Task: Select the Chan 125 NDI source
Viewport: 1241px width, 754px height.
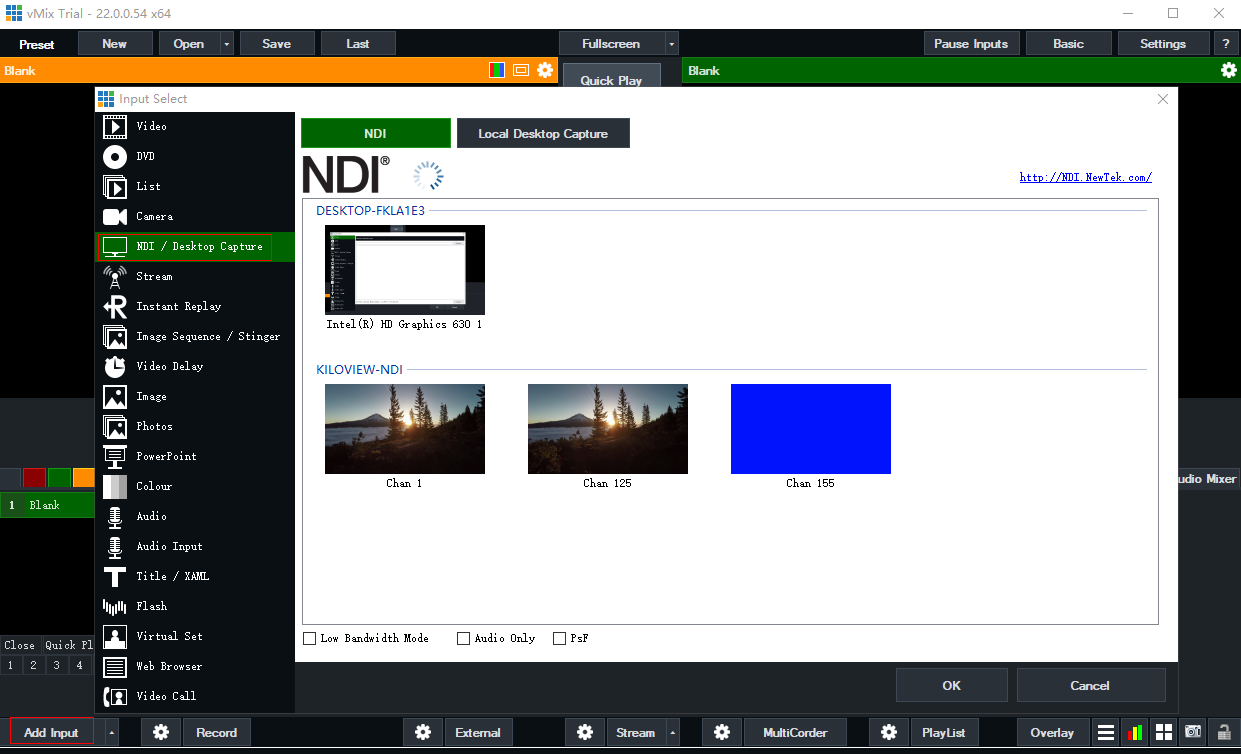Action: click(608, 429)
